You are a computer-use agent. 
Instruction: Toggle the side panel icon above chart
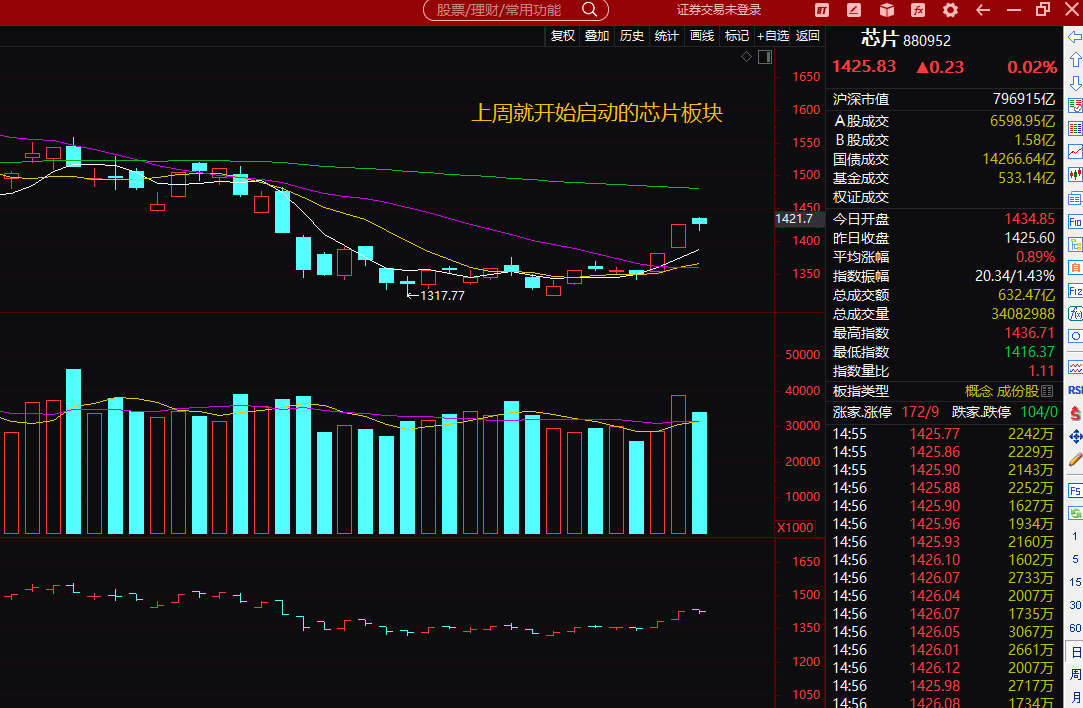pos(765,57)
